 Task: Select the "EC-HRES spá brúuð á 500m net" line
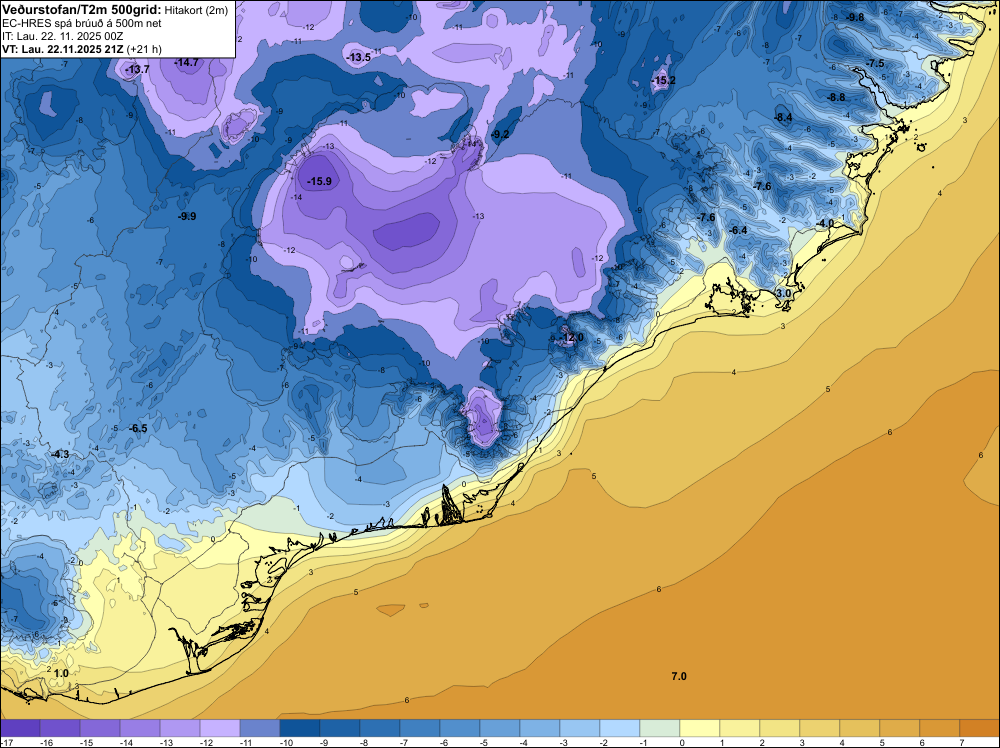pyautogui.click(x=82, y=24)
